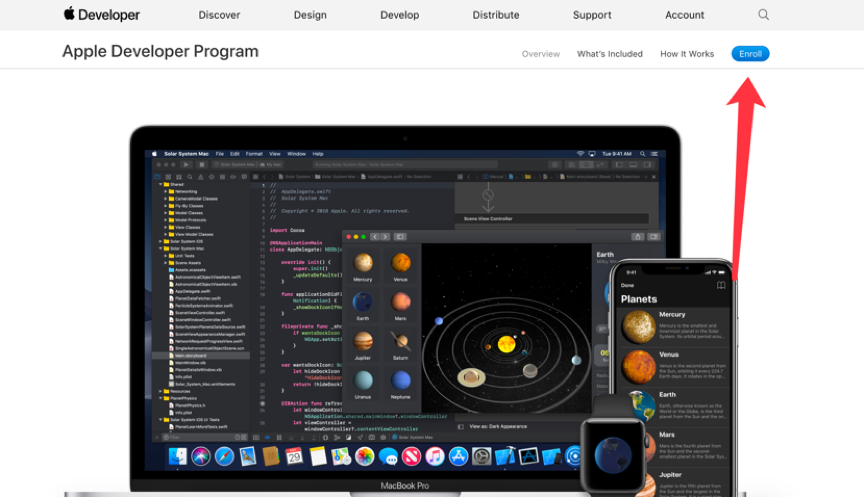The height and width of the screenshot is (497, 864).
Task: Click the Xcode Stop square button
Action: [202, 164]
